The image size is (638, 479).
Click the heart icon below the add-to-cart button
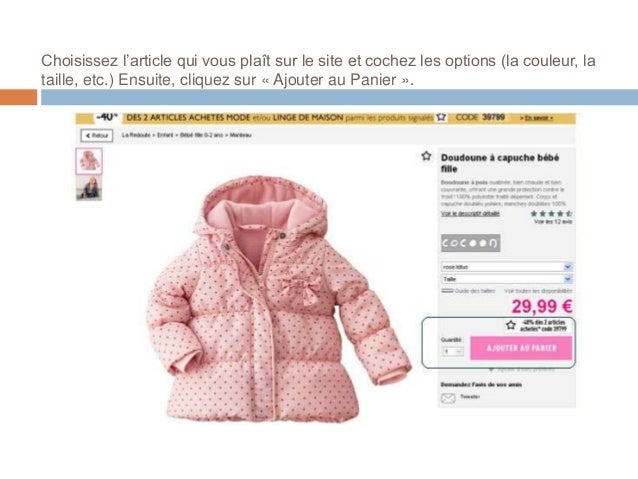pos(492,370)
